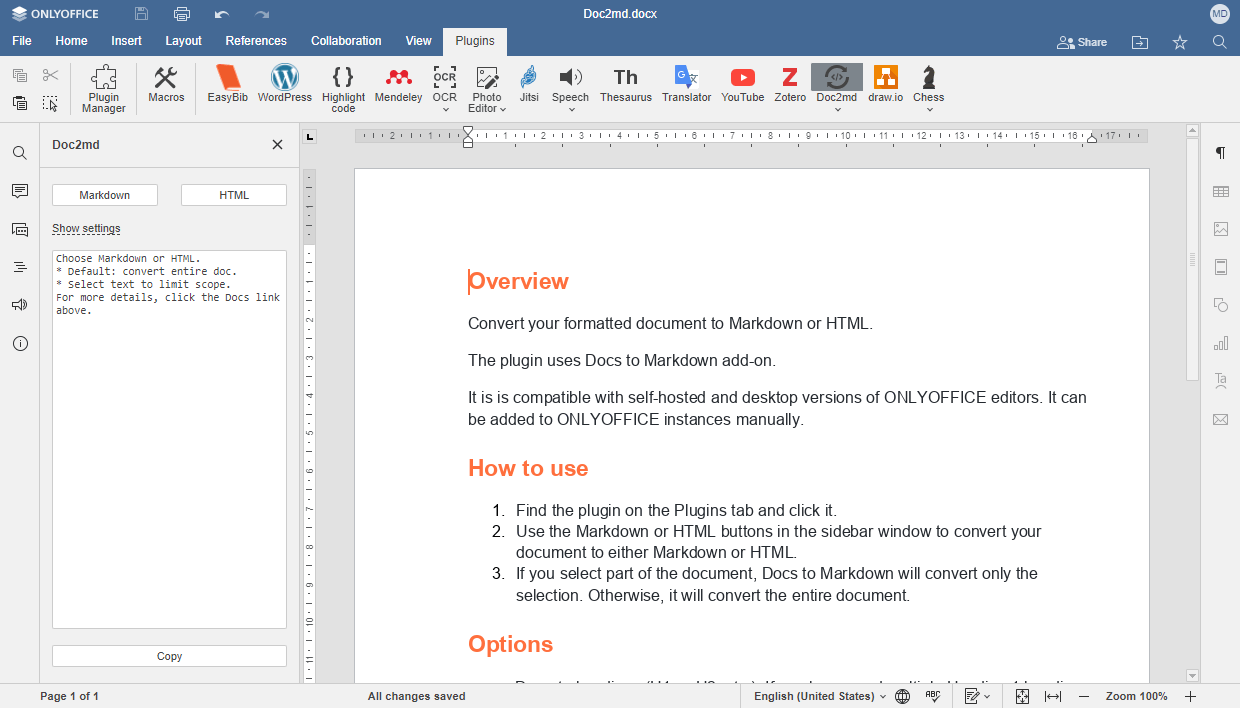Undo the last action

point(222,14)
